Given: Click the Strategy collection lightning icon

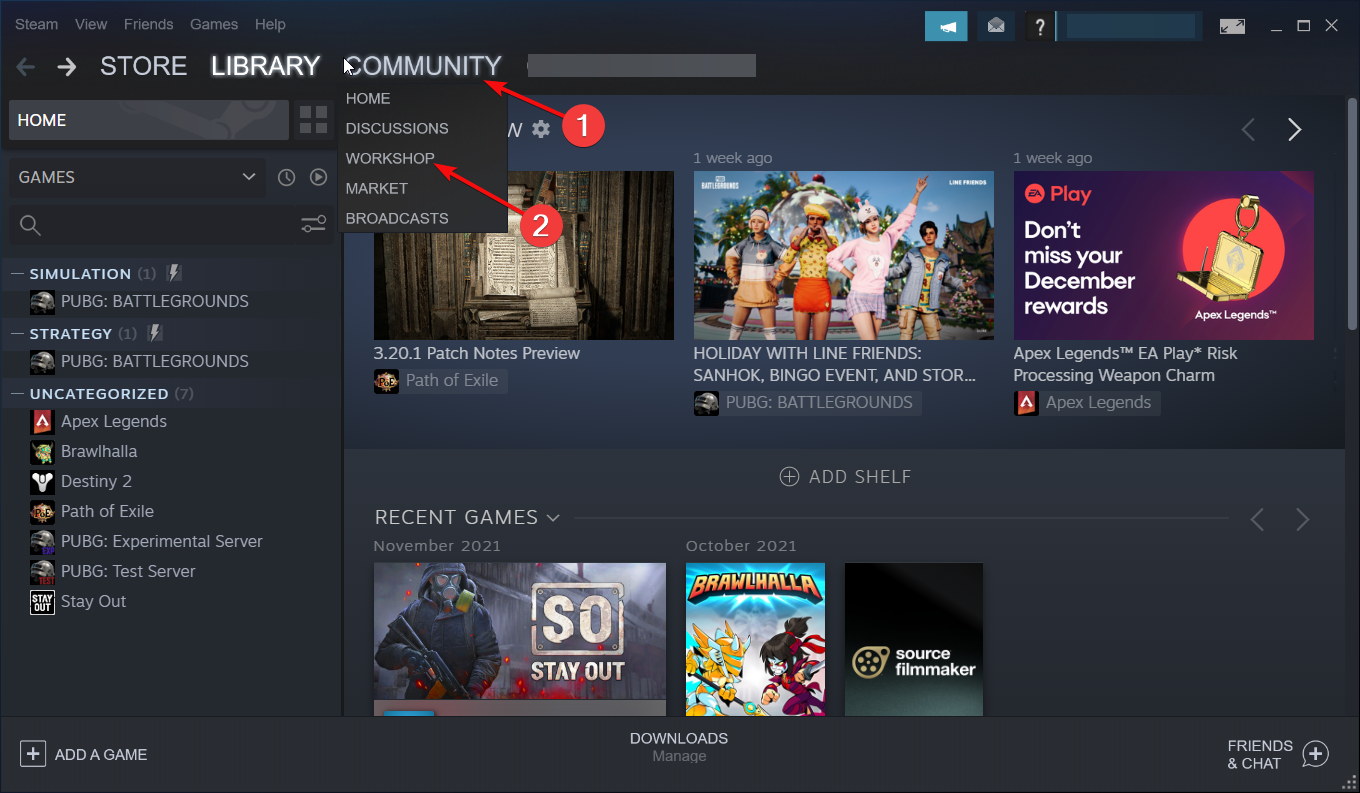Looking at the screenshot, I should (x=154, y=333).
